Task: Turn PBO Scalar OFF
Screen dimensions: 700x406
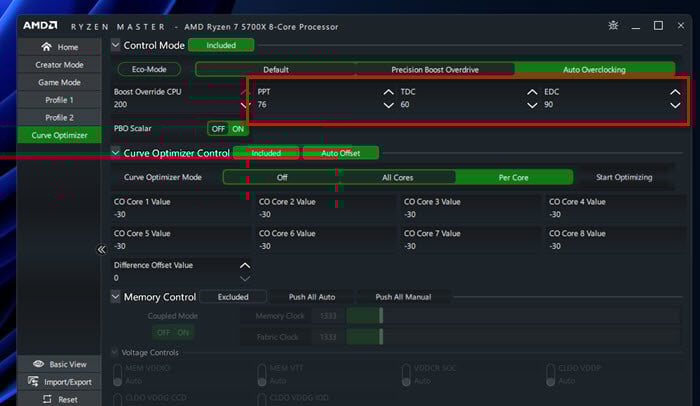Action: pos(218,129)
